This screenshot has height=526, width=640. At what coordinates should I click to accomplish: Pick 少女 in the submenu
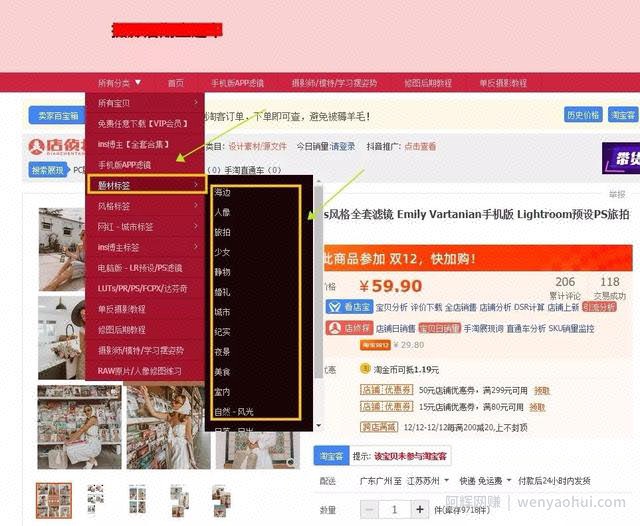pos(222,252)
